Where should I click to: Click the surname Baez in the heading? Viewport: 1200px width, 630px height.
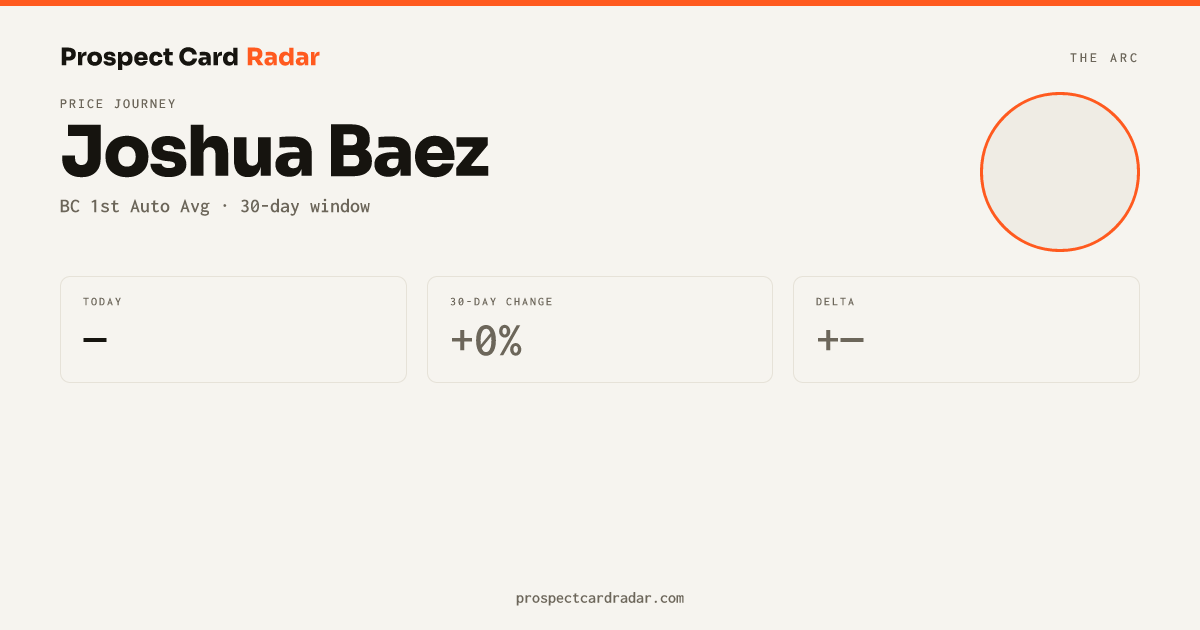tap(409, 152)
